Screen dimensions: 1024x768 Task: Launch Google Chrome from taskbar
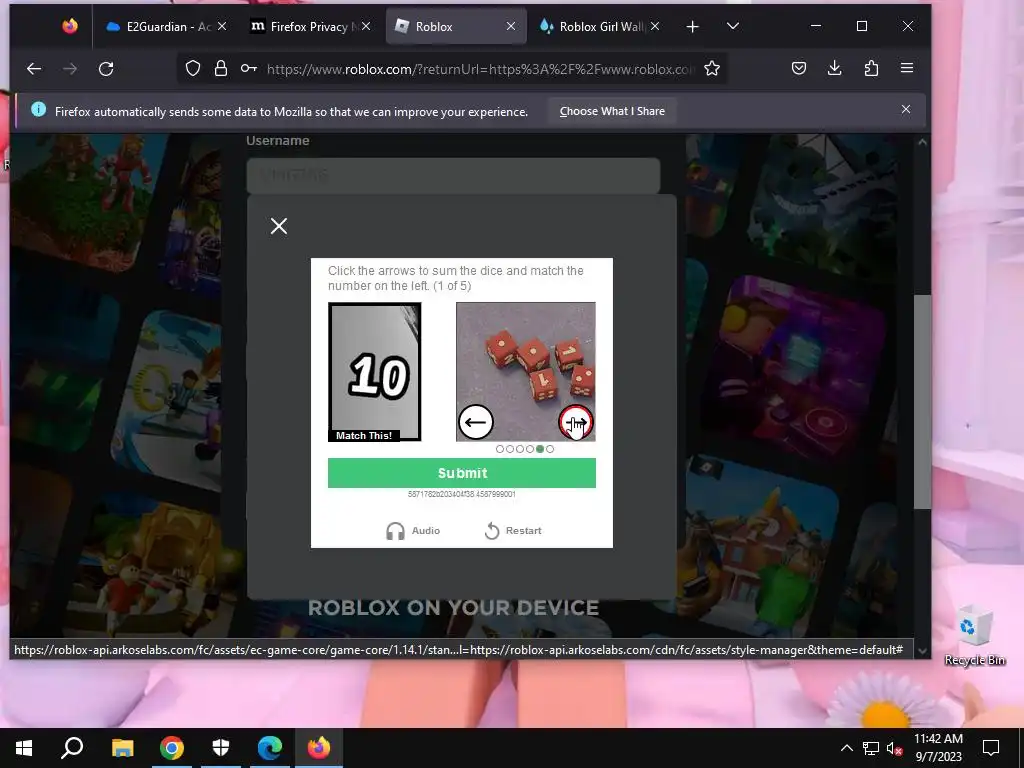(x=172, y=748)
